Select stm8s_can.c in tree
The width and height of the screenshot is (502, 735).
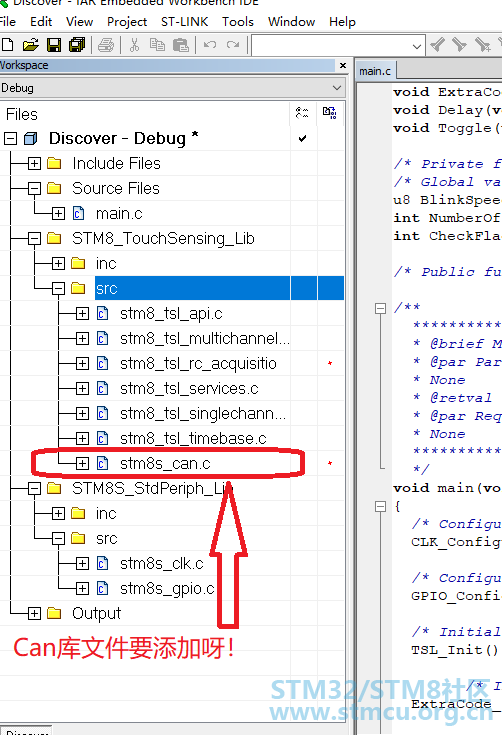tap(165, 464)
